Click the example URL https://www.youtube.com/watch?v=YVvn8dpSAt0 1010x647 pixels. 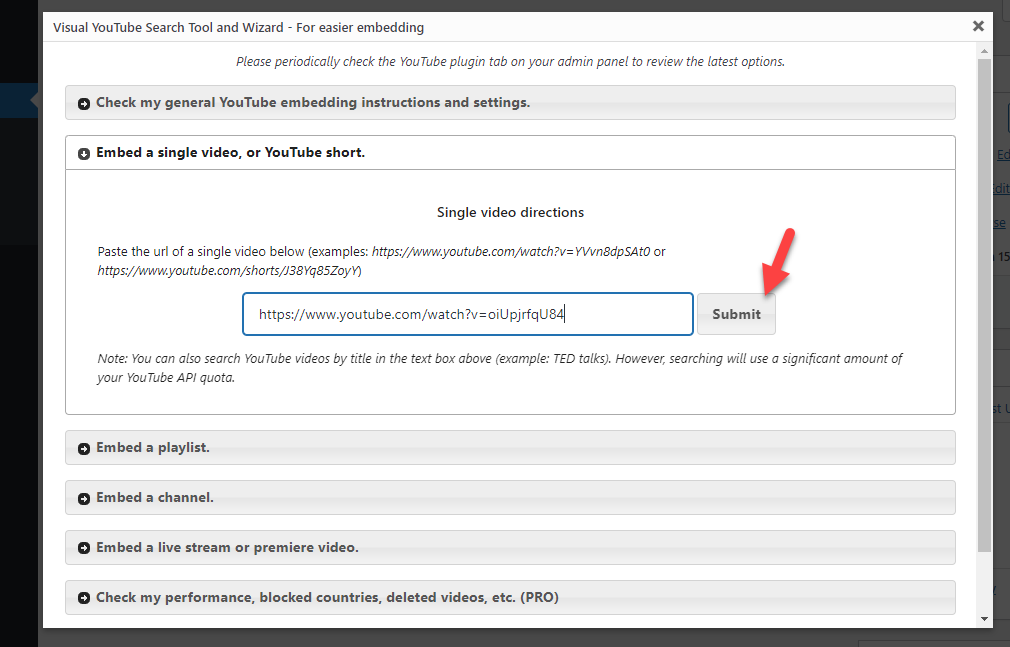click(x=511, y=251)
